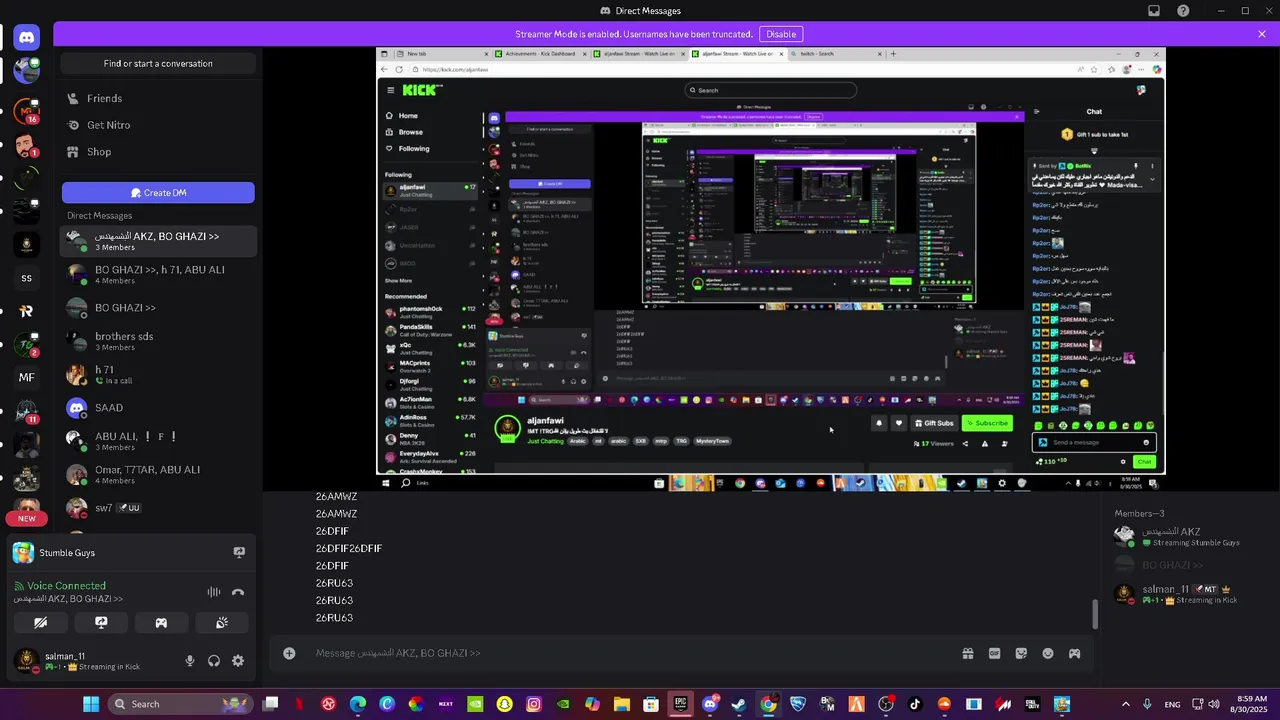The height and width of the screenshot is (720, 1280).
Task: Click the Create DM button
Action: point(158,193)
